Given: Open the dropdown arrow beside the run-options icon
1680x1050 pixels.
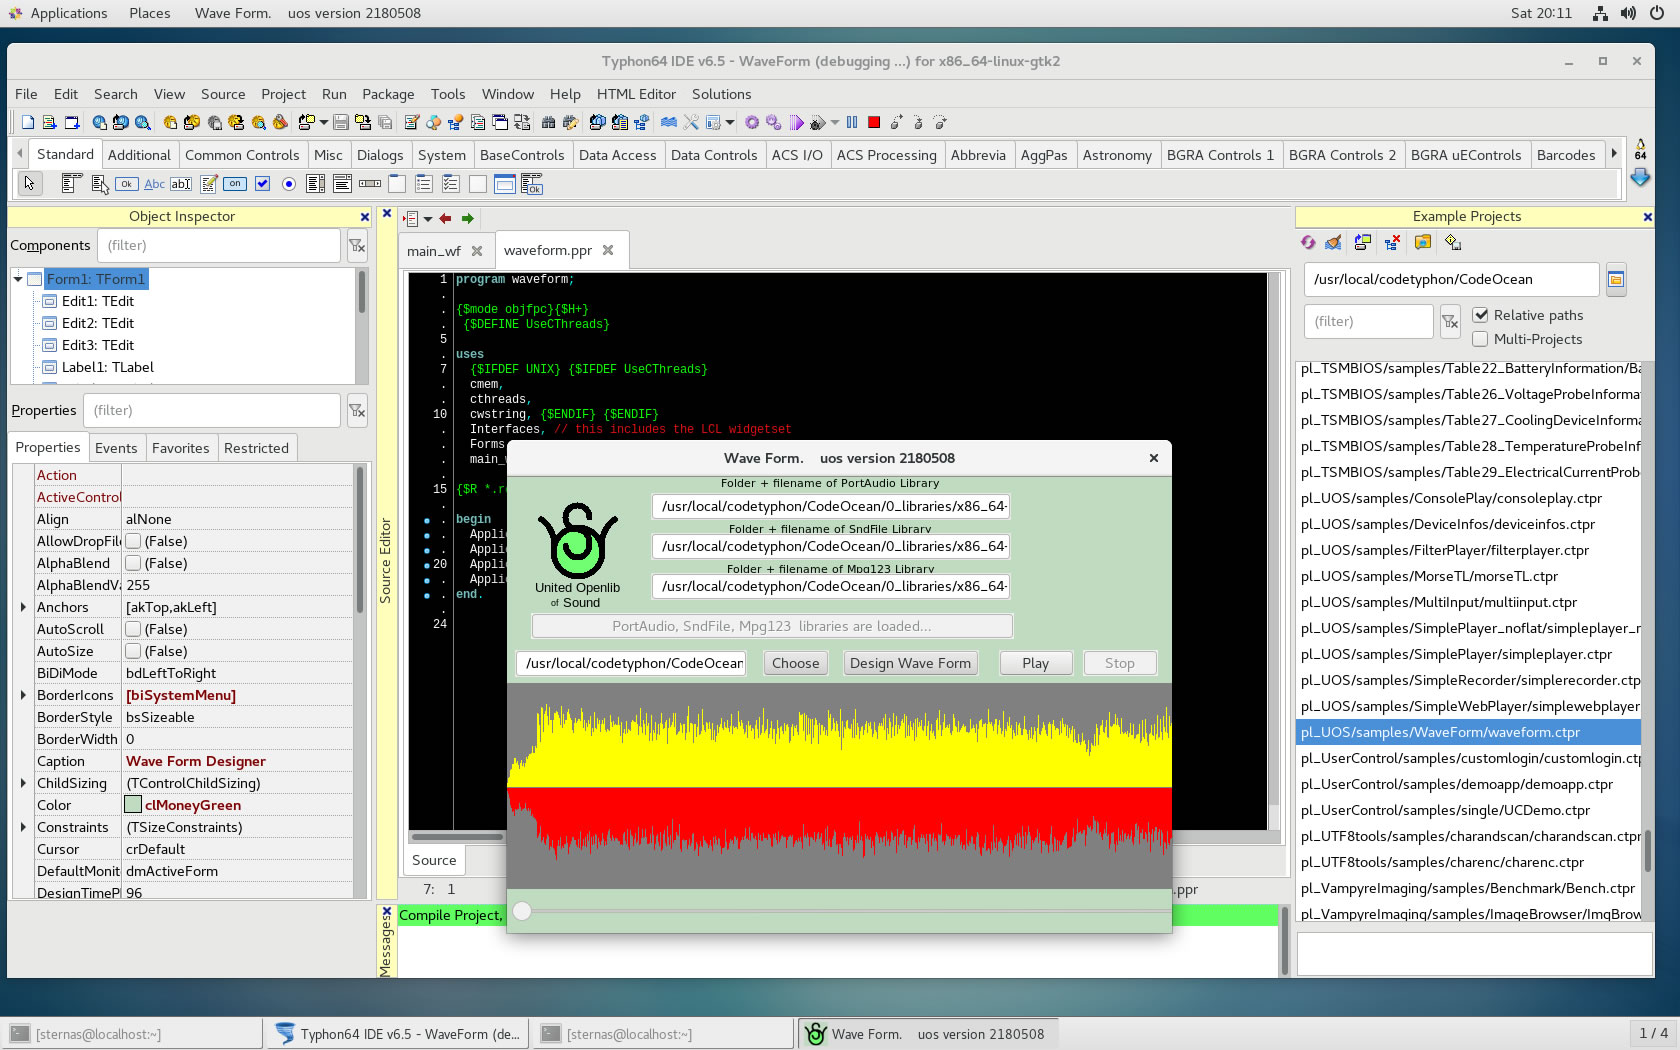Looking at the screenshot, I should [x=835, y=122].
